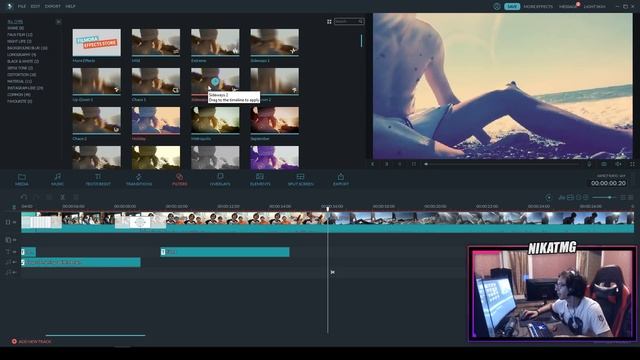The width and height of the screenshot is (640, 360).
Task: Click the Add New Track button
Action: coord(31,341)
